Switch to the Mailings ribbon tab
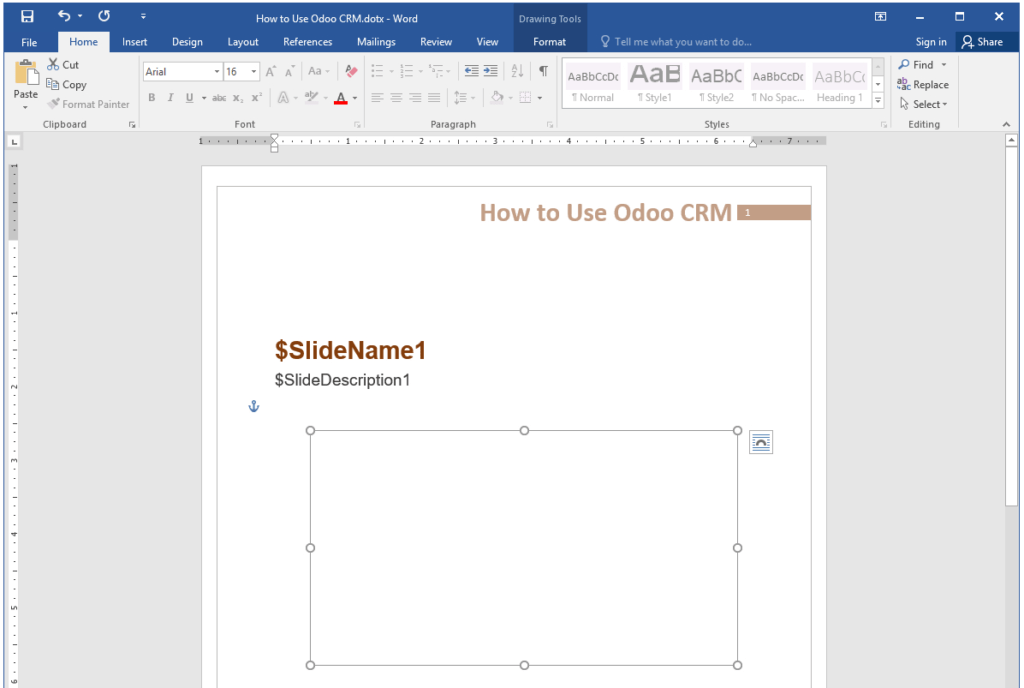This screenshot has width=1024, height=688. click(375, 42)
